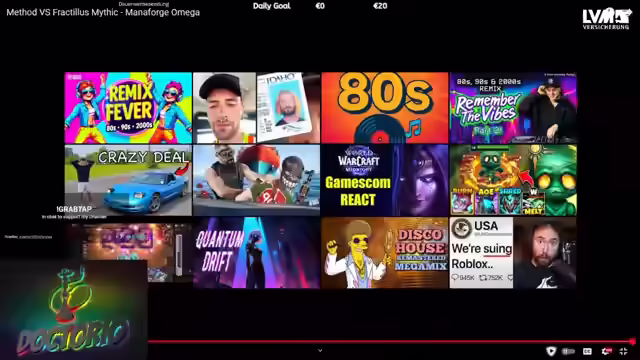This screenshot has width=640, height=360.
Task: Click the Doctorio neon hookah logo
Action: [x=73, y=310]
